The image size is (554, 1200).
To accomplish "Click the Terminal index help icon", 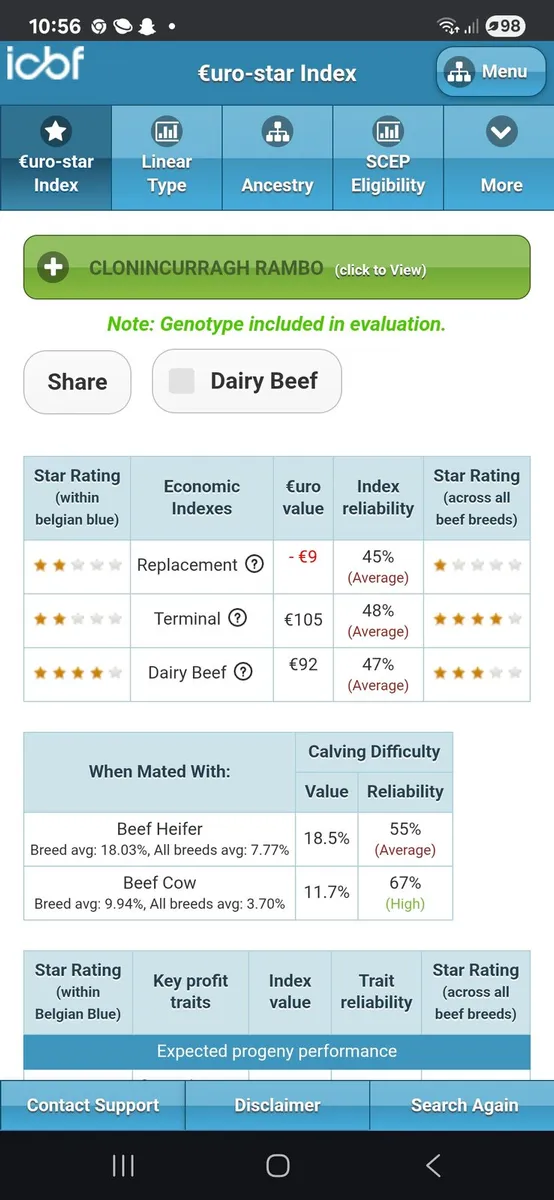I will pos(237,618).
